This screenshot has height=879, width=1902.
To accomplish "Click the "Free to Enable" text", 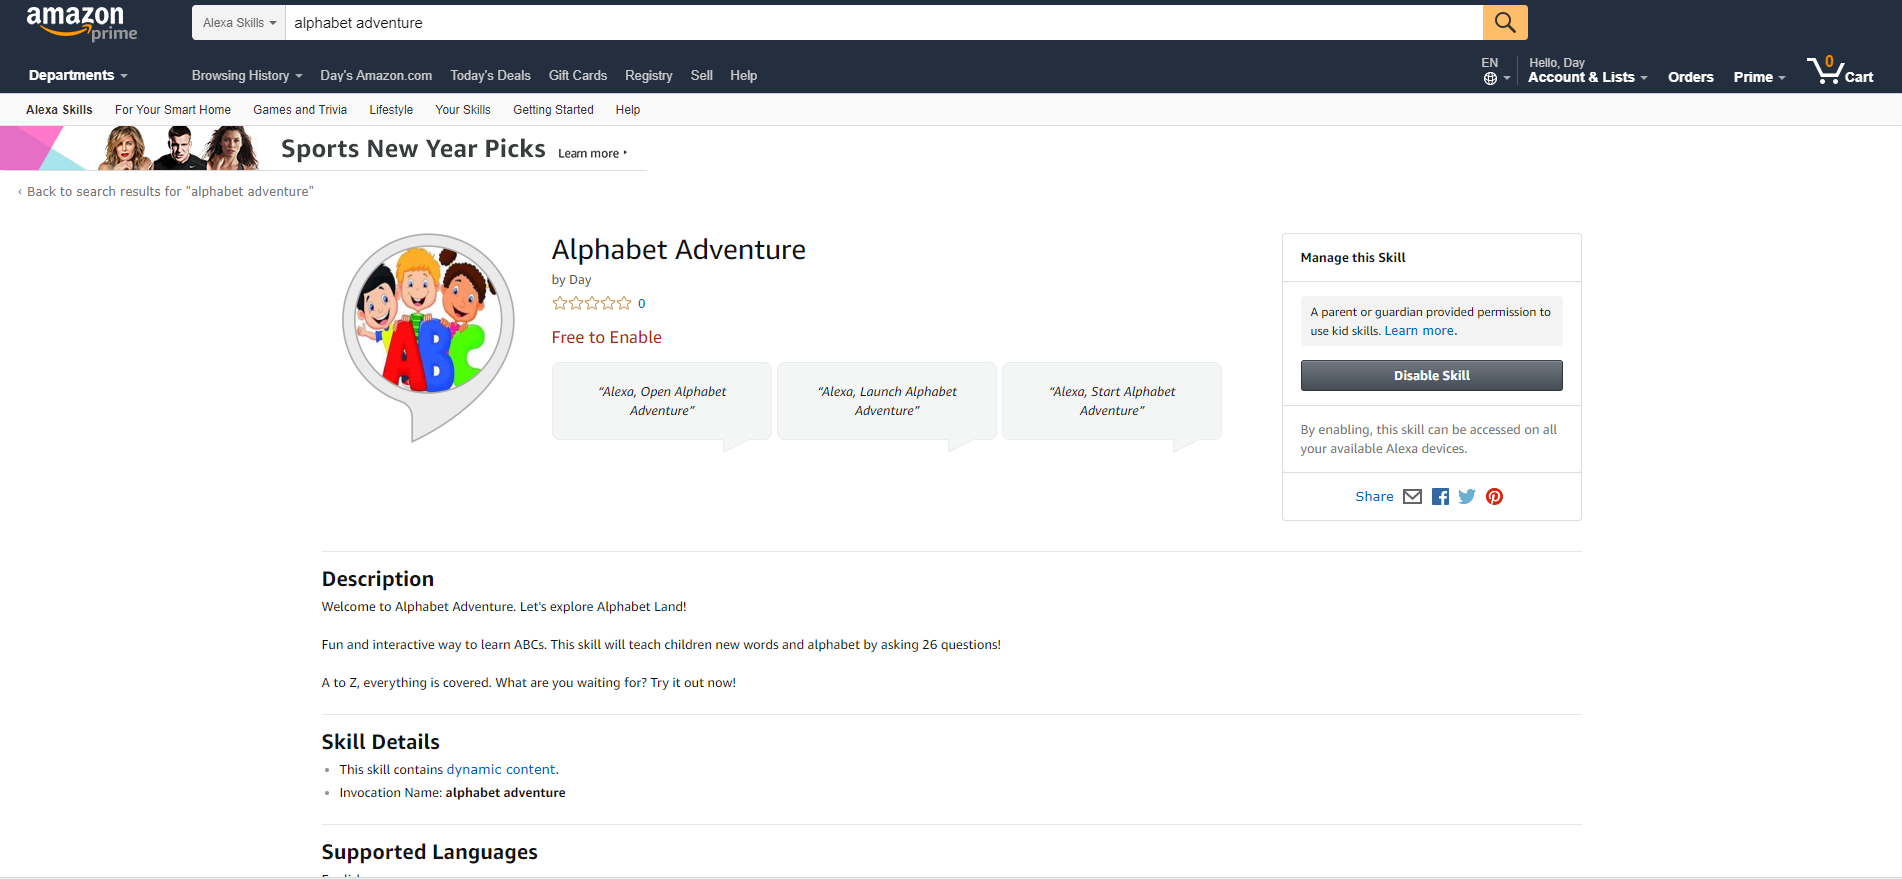I will [x=607, y=338].
